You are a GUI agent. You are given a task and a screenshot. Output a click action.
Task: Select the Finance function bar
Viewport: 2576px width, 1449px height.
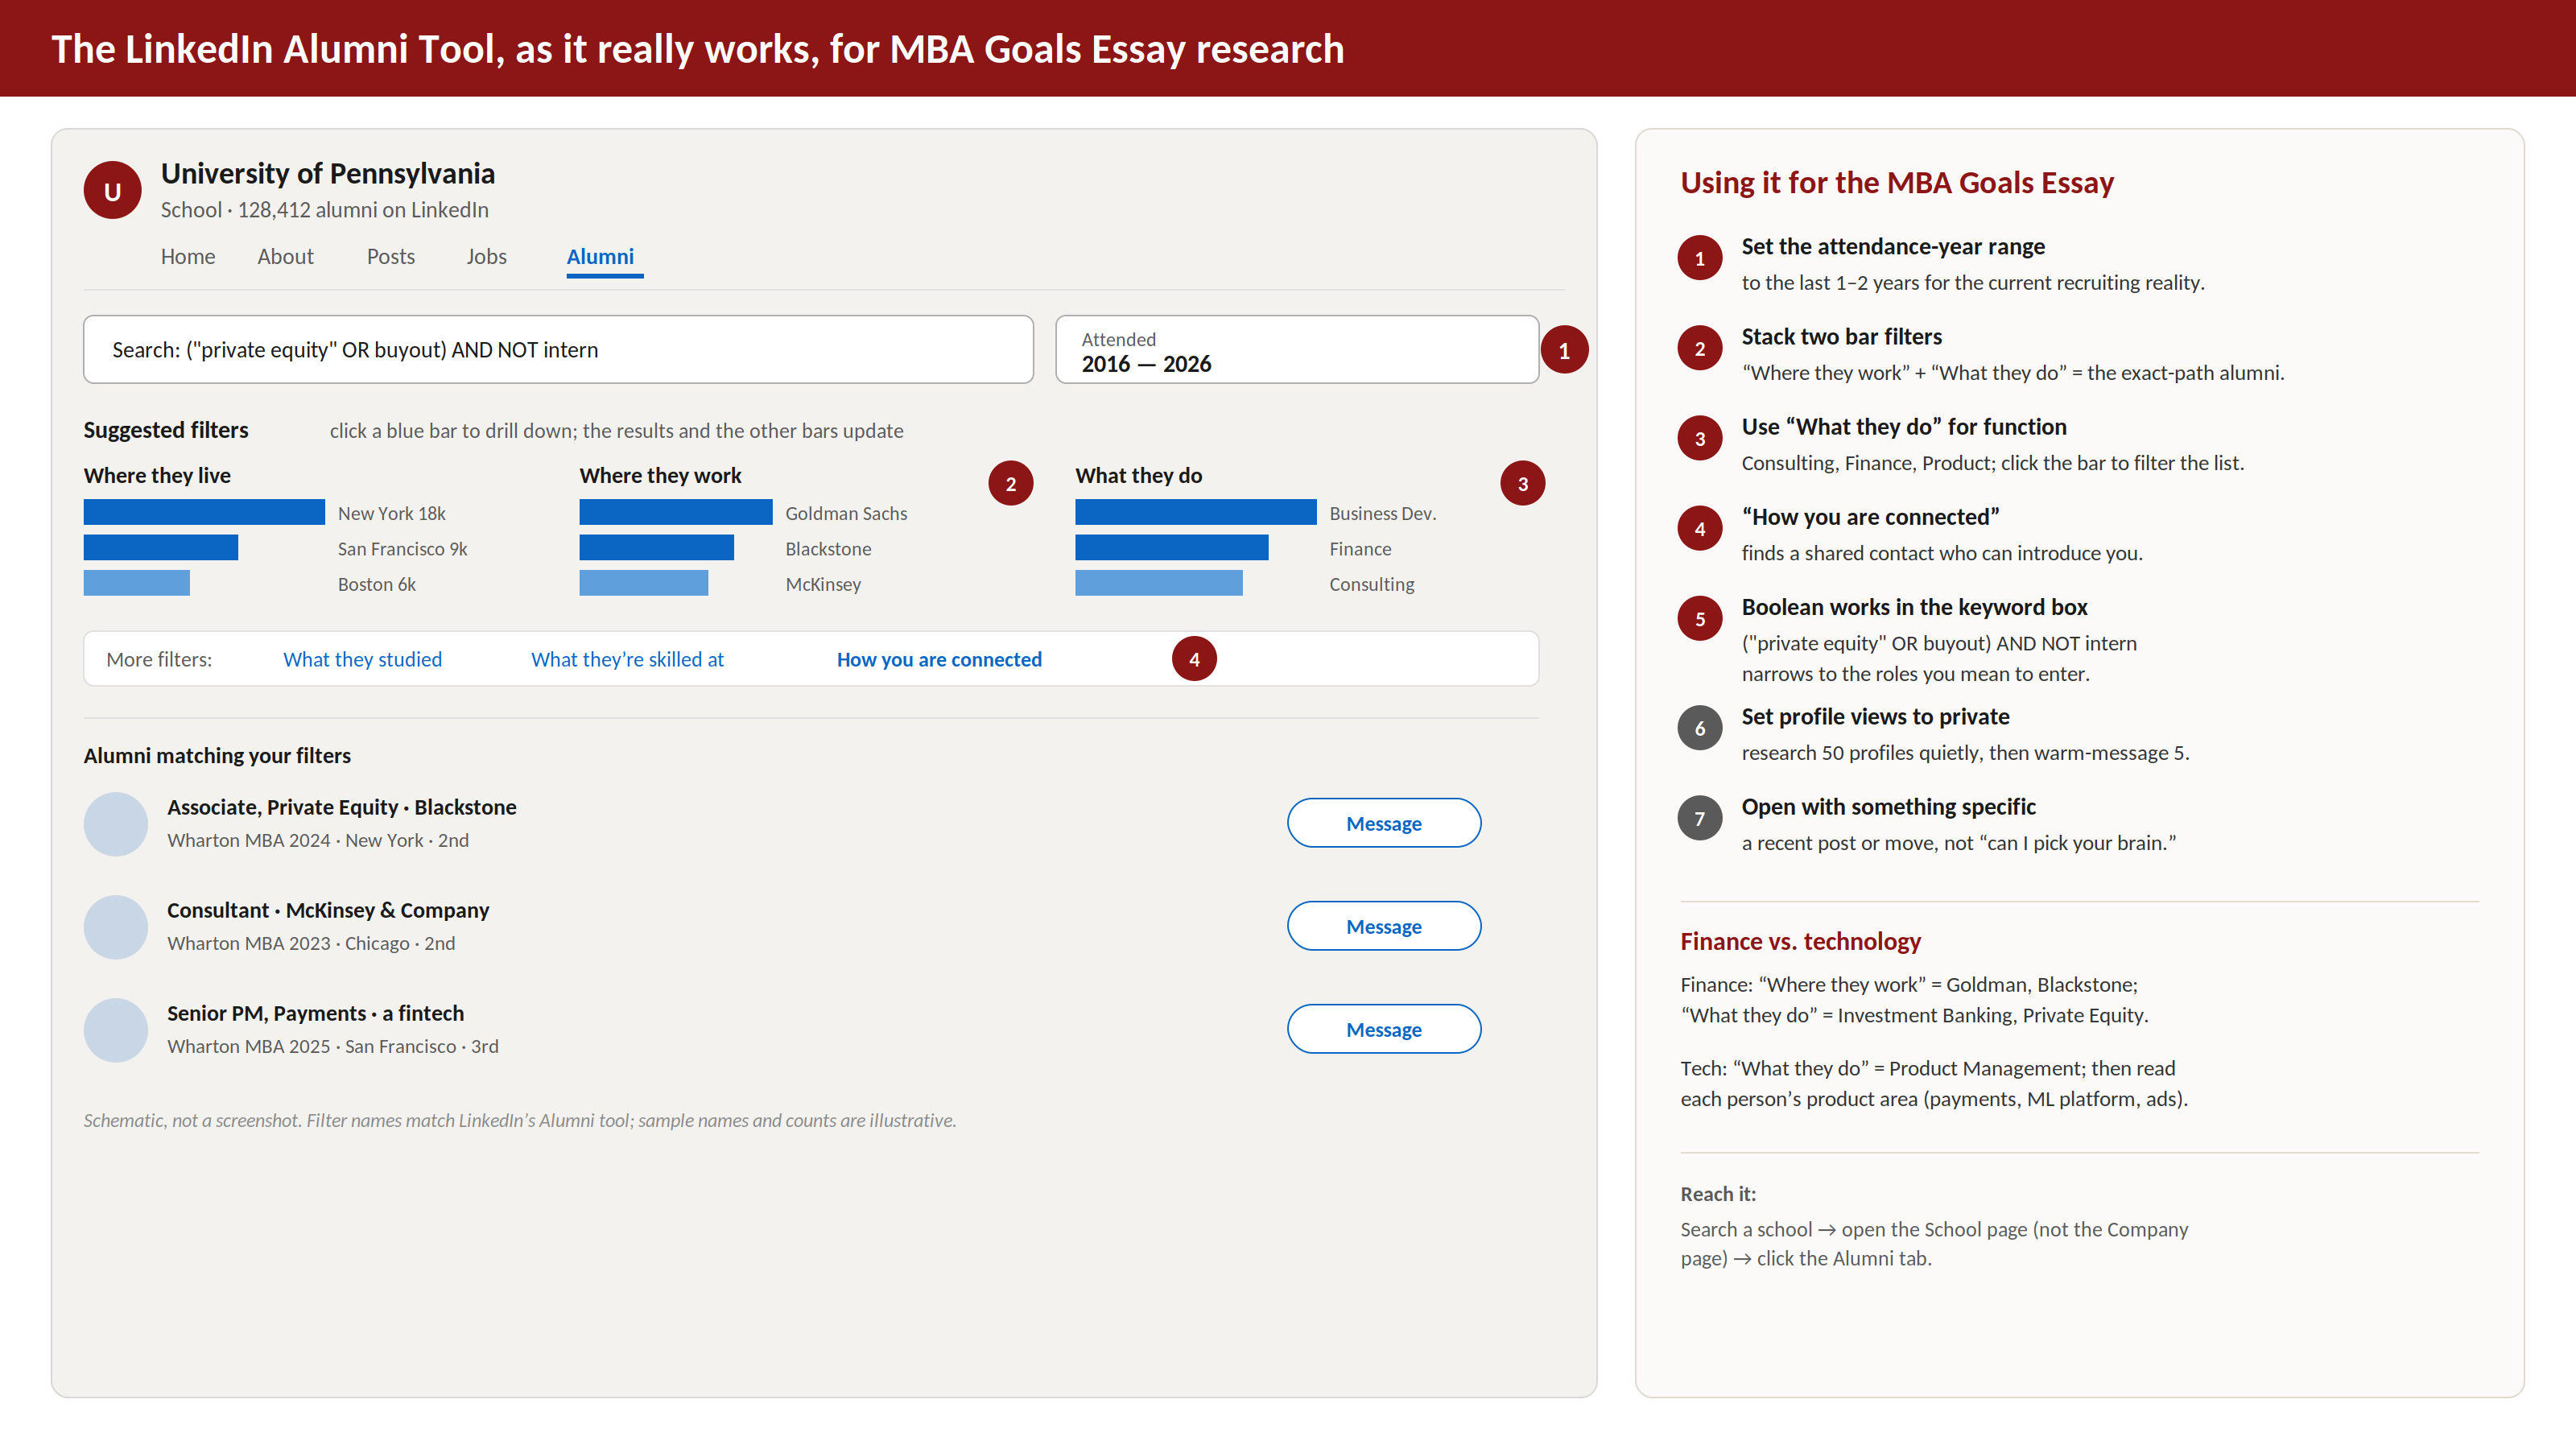(x=1172, y=547)
